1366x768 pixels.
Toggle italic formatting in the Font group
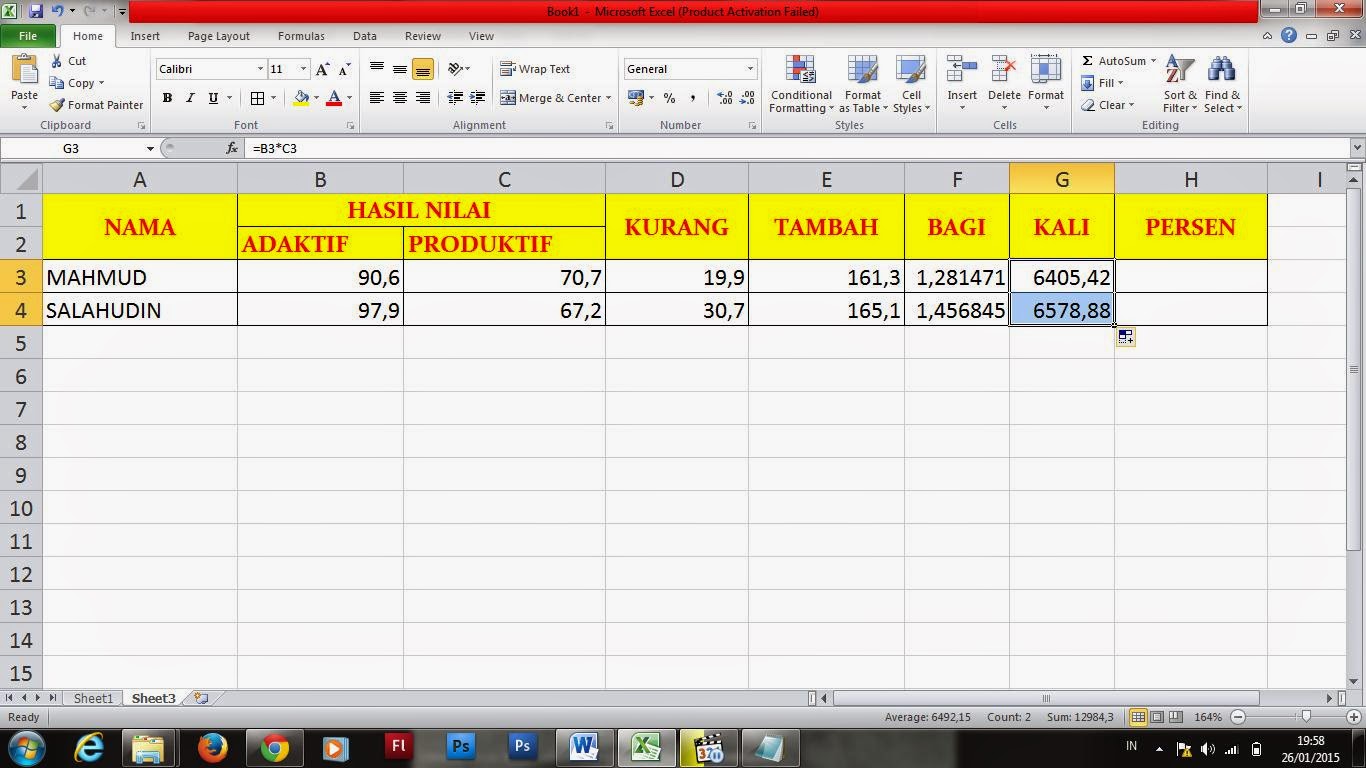[x=189, y=98]
